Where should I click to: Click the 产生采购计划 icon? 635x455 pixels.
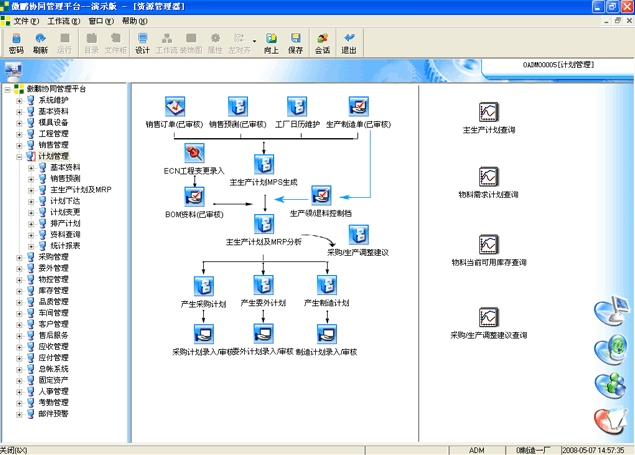(205, 285)
